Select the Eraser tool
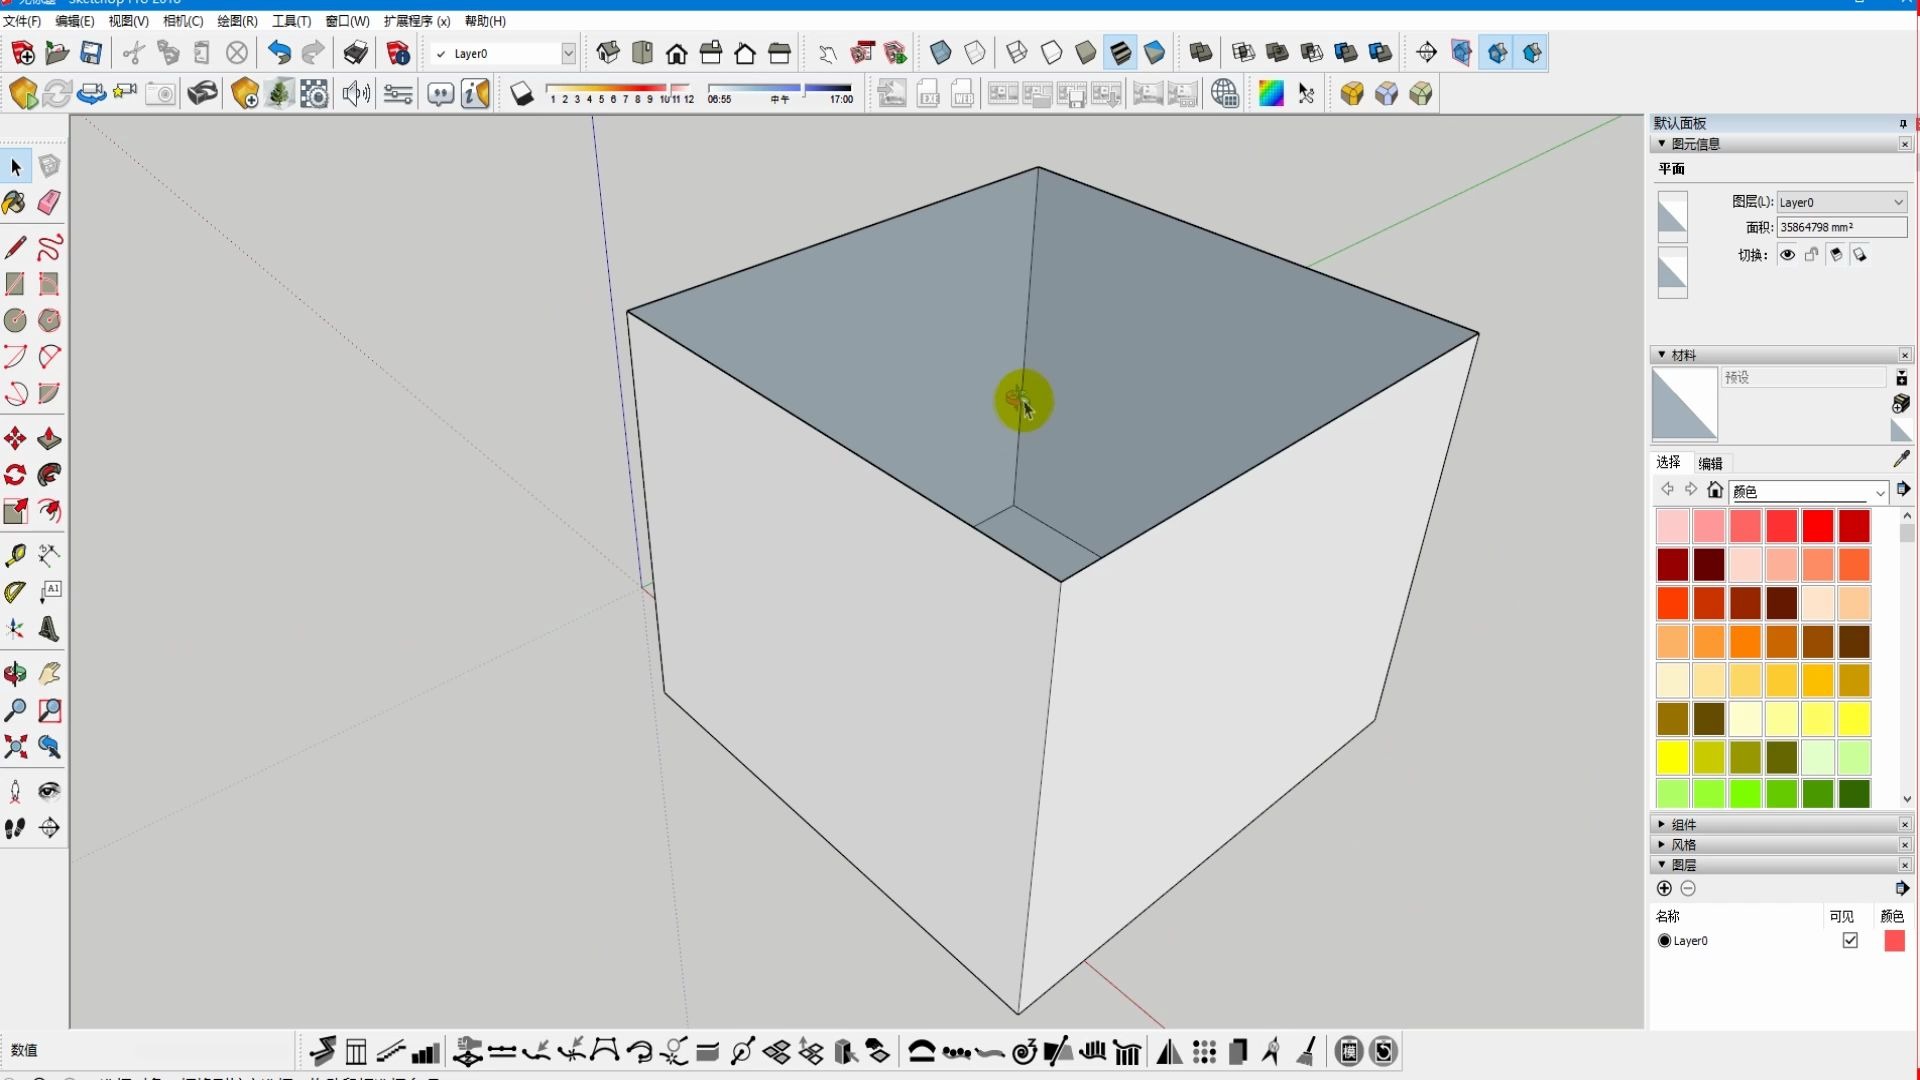The width and height of the screenshot is (1920, 1080). tap(49, 203)
